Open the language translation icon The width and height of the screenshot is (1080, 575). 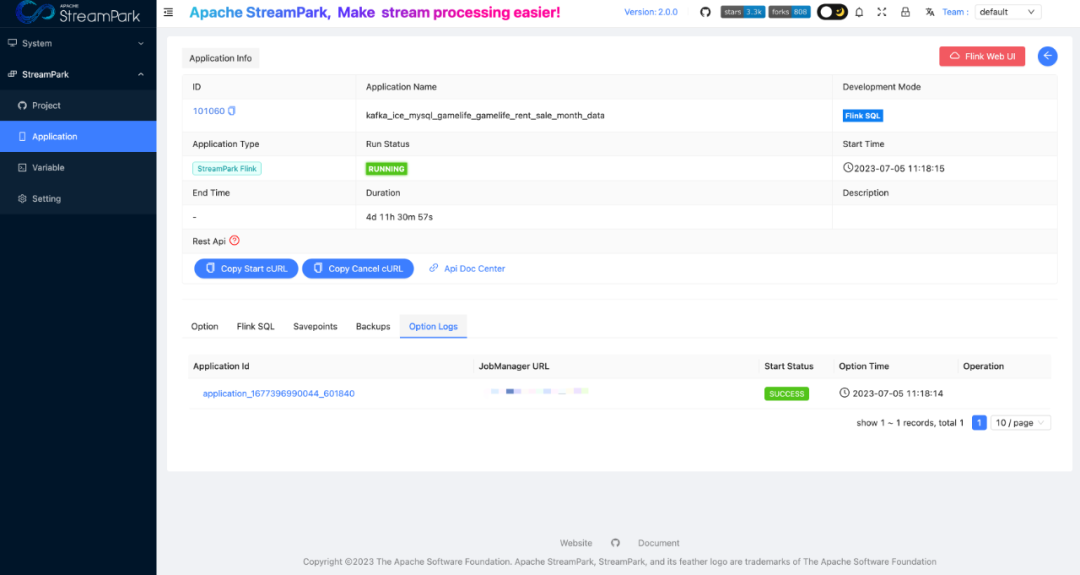(x=930, y=12)
